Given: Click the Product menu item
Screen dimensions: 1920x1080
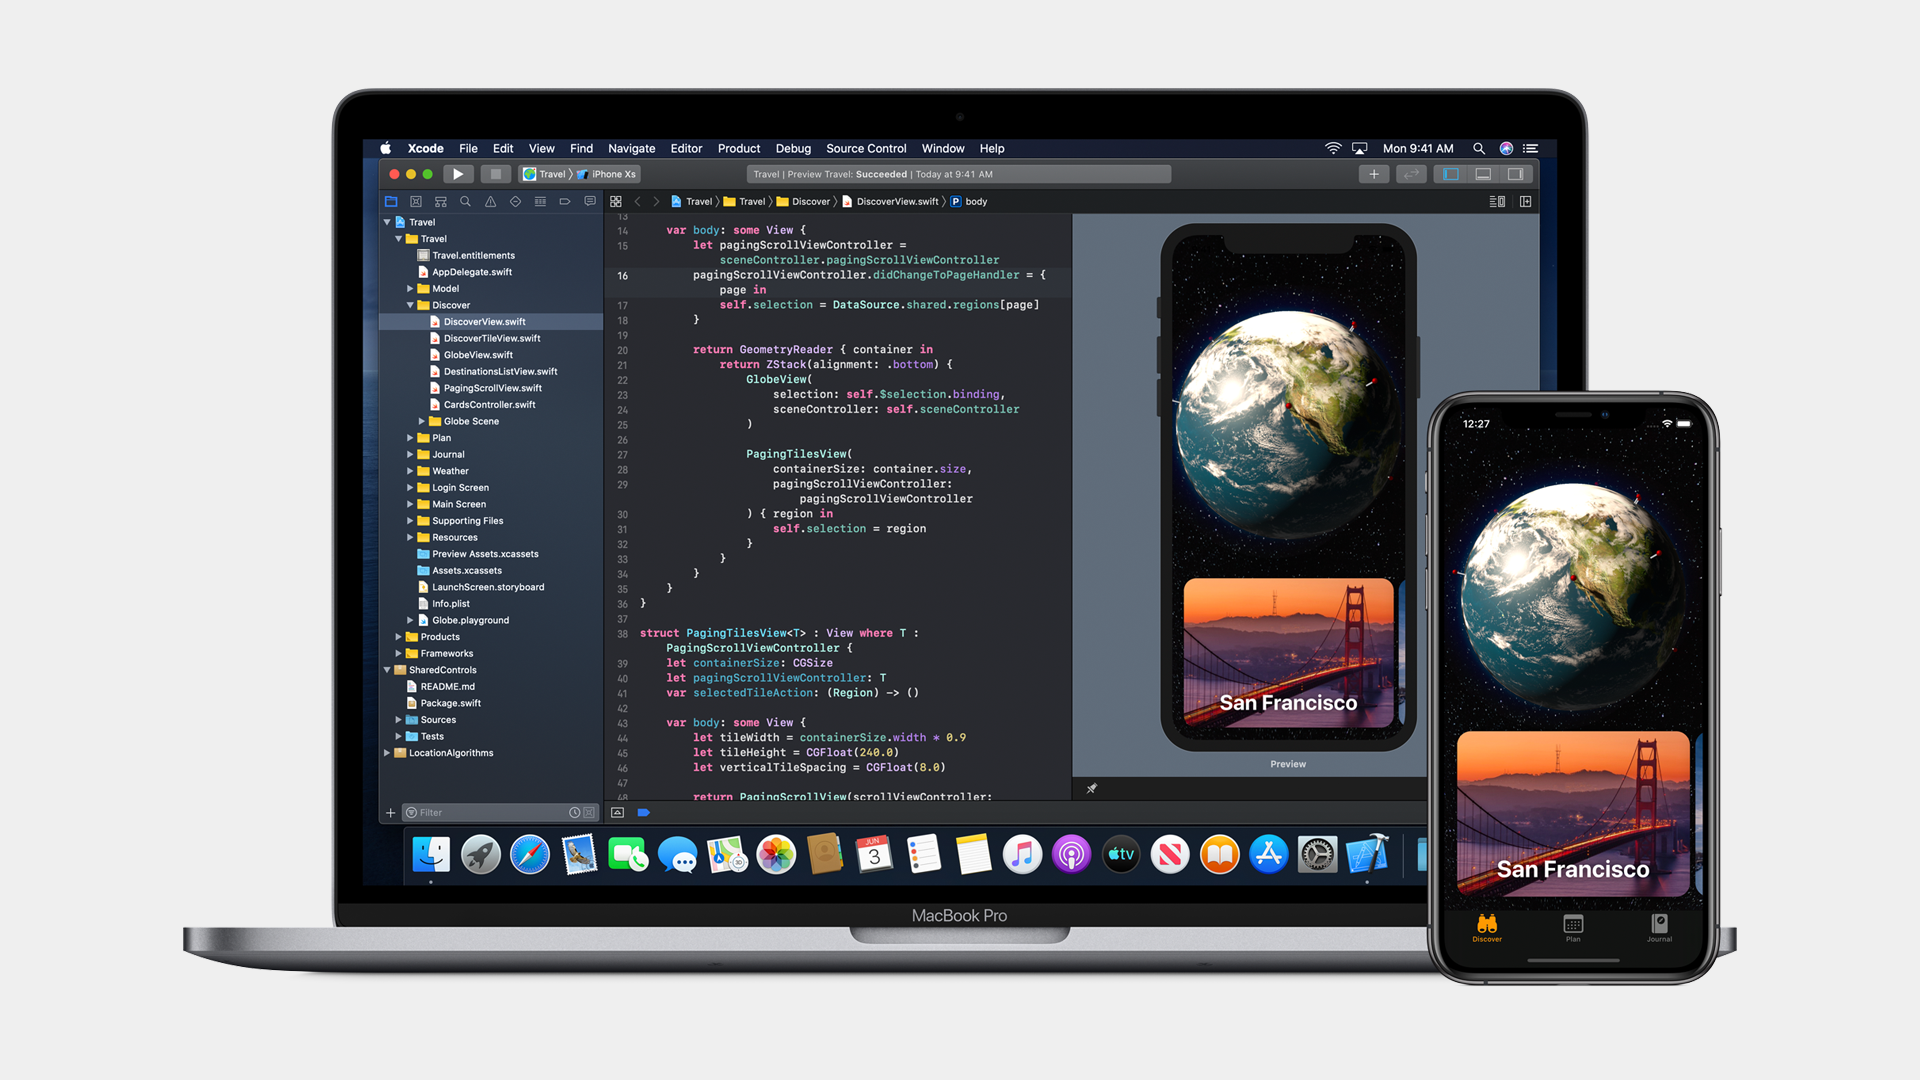Looking at the screenshot, I should click(736, 148).
